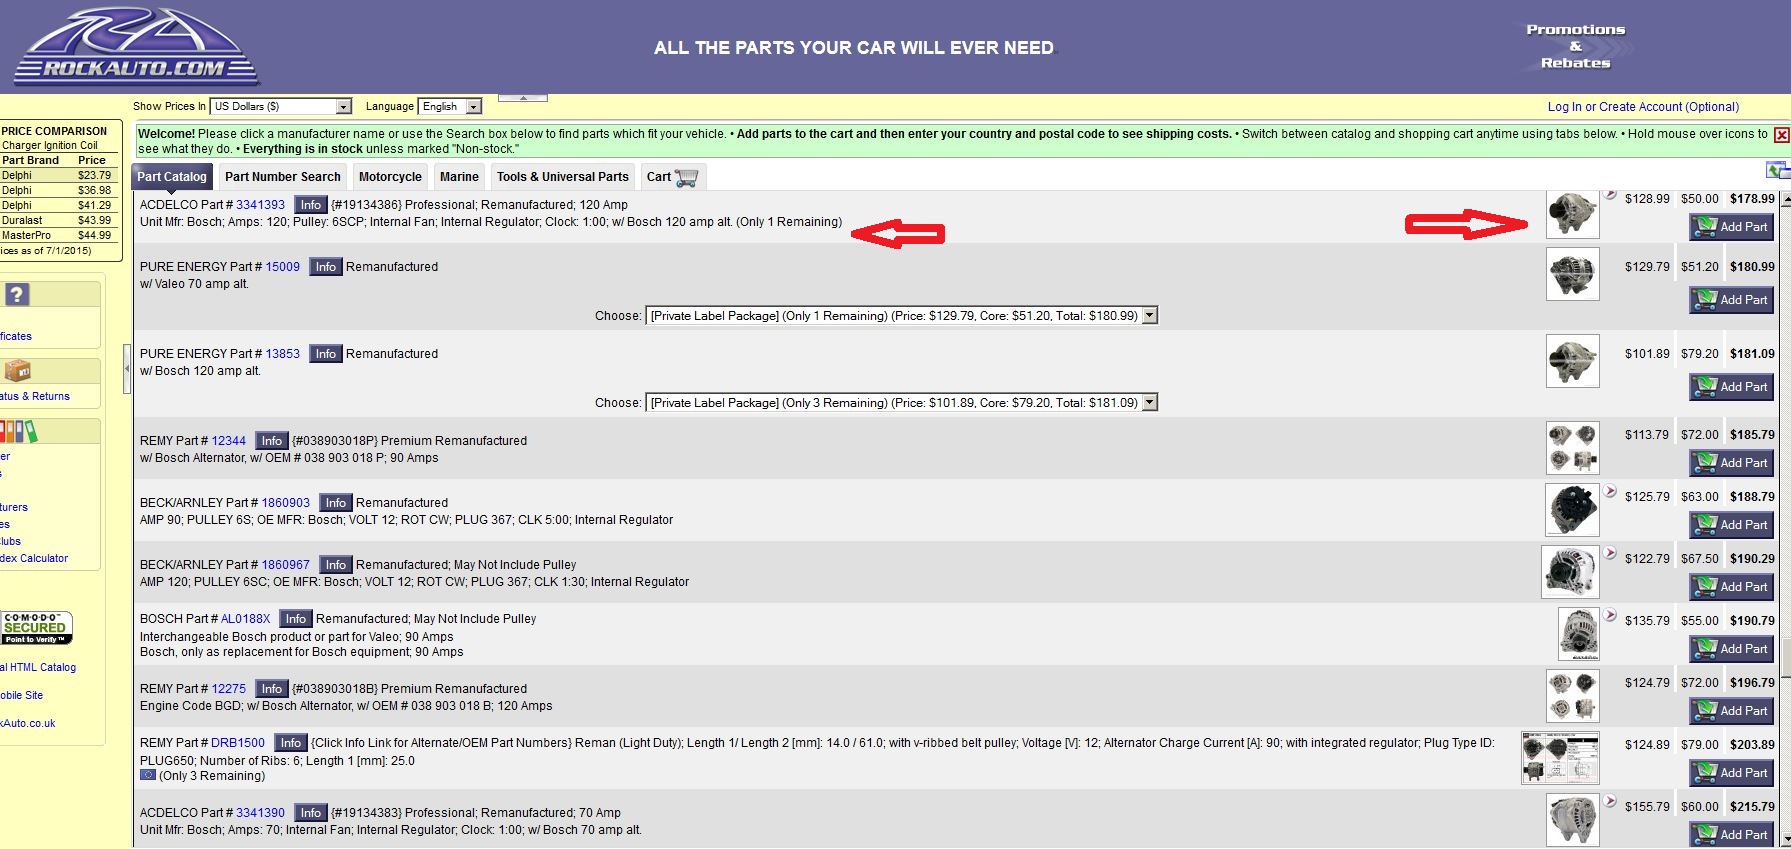Click the arrow icon beside Beck/Arnley 1860967 image
This screenshot has width=1791, height=849.
[x=1610, y=553]
